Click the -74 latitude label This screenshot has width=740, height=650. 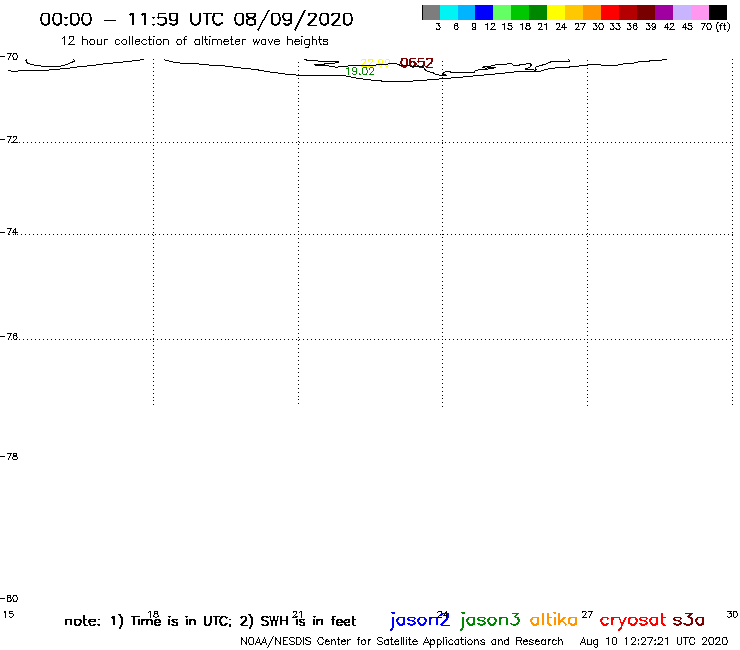coord(9,232)
